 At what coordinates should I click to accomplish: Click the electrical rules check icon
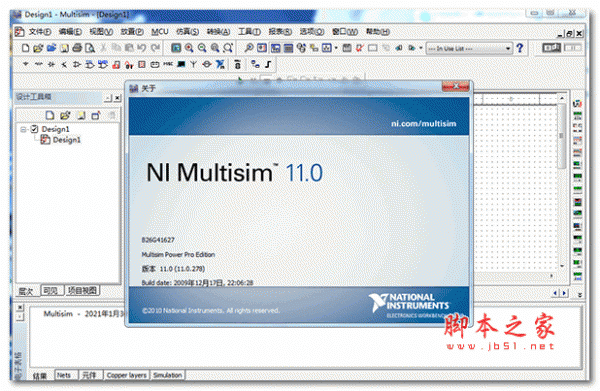click(359, 48)
